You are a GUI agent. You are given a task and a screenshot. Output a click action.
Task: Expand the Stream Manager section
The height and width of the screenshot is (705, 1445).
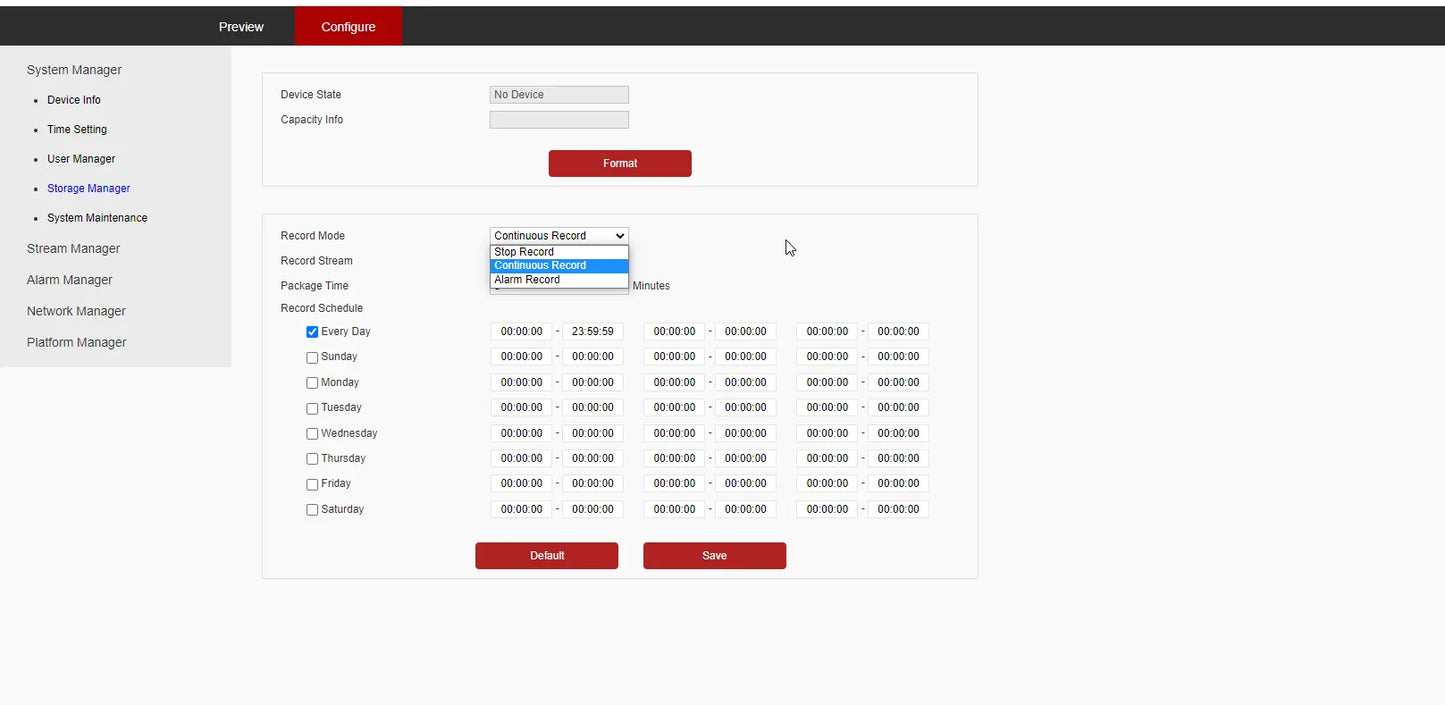[x=73, y=249]
